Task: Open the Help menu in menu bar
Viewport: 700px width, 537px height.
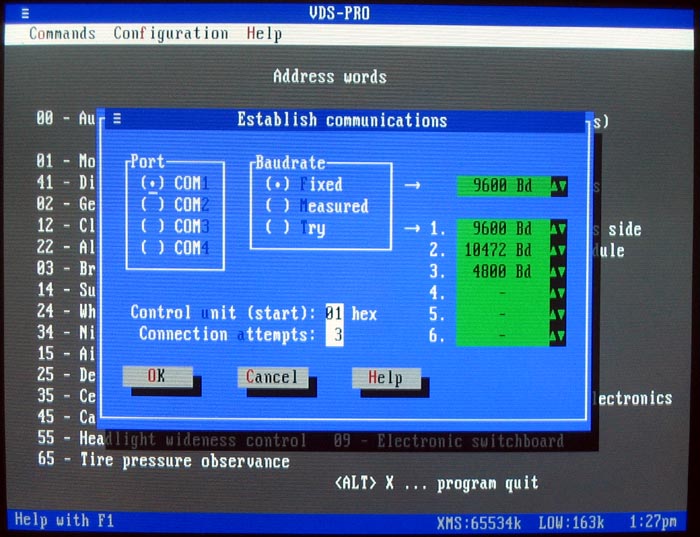Action: tap(264, 34)
